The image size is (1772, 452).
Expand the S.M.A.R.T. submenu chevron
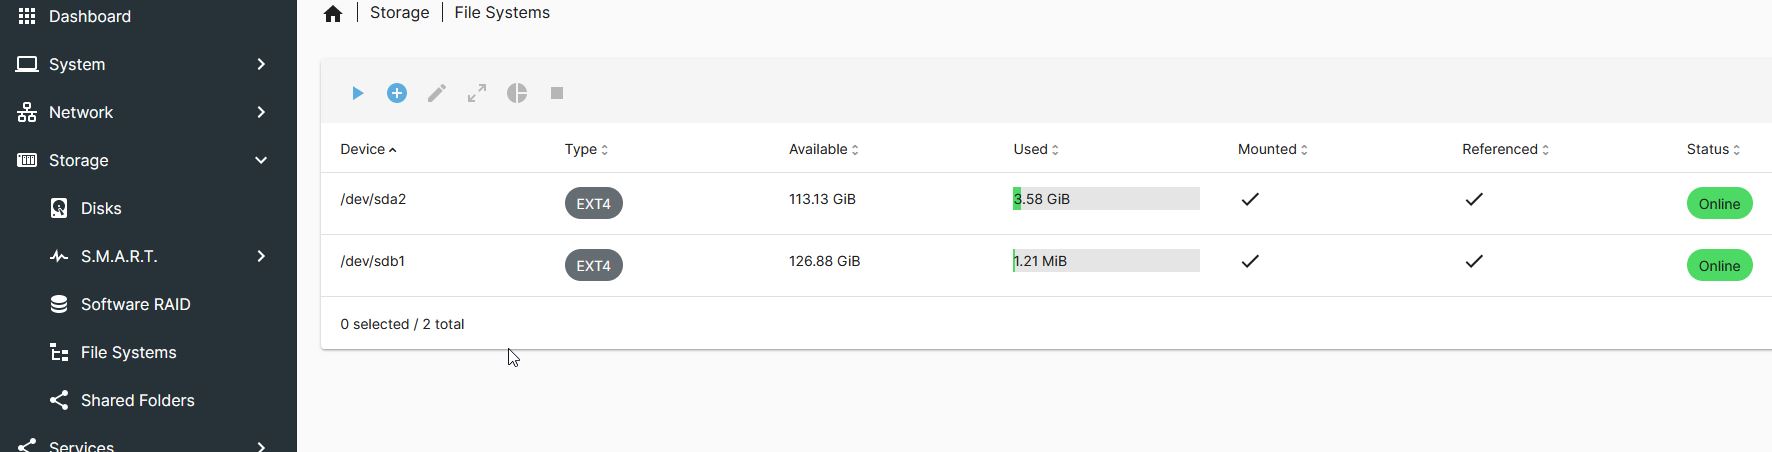pos(261,256)
